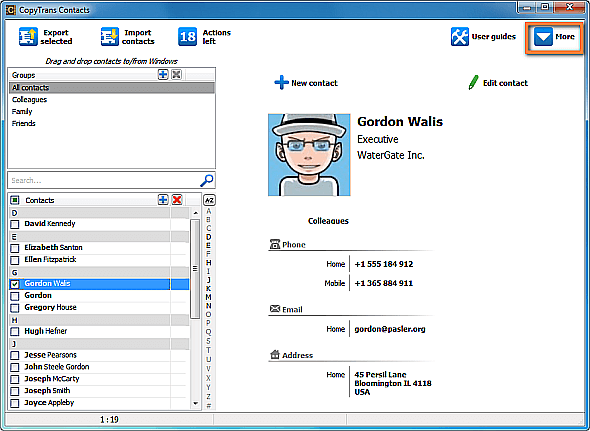Jump to letter D in alphabet index
The image size is (590, 431).
[x=209, y=237]
